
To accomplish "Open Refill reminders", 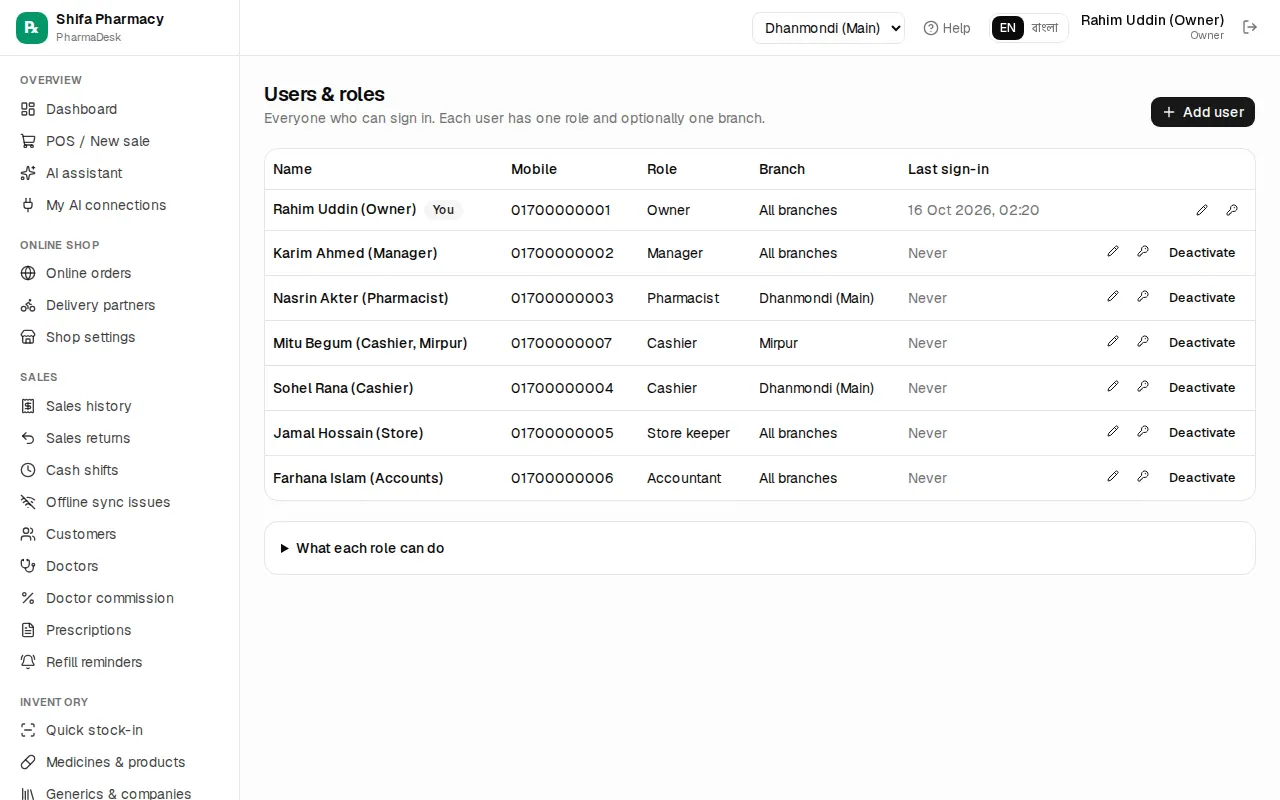I will pos(120,662).
